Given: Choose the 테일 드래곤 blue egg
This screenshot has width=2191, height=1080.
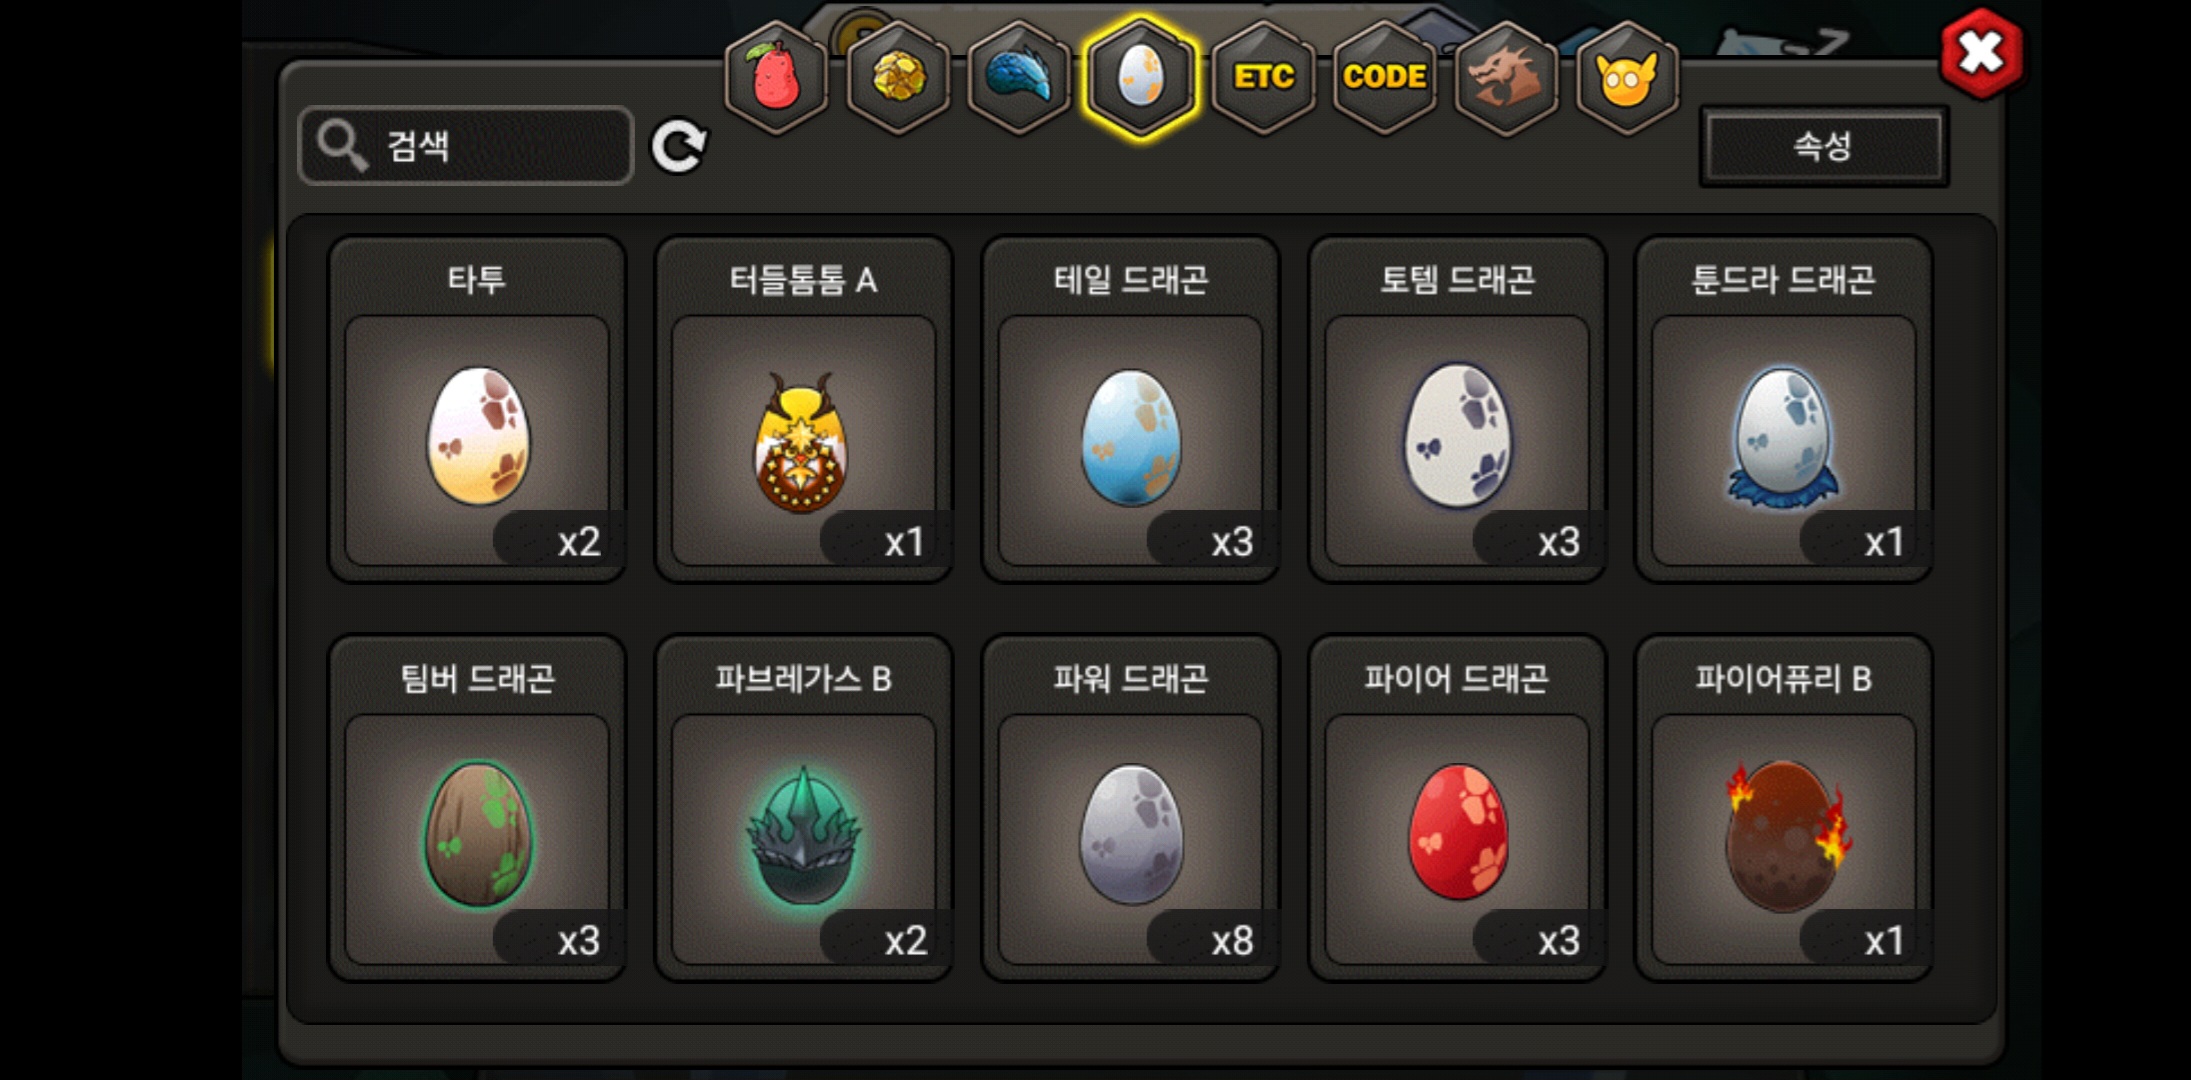Looking at the screenshot, I should [x=1131, y=409].
